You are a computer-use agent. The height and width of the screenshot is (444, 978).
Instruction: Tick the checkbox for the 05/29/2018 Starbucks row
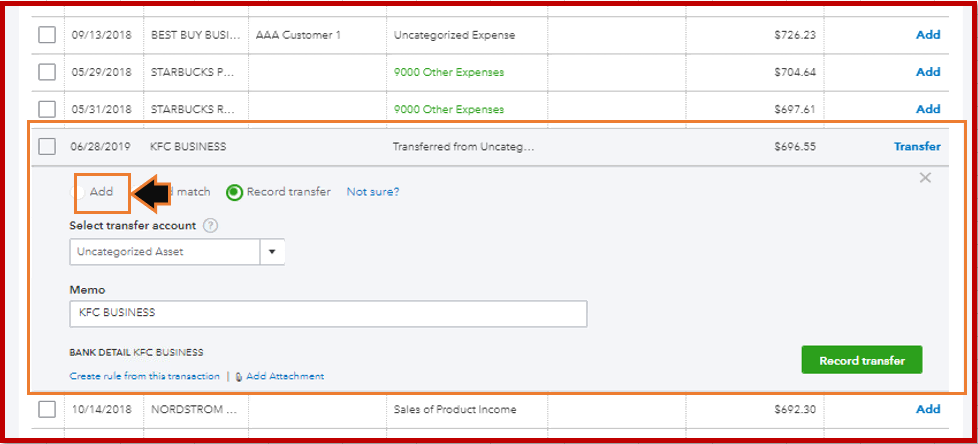tap(47, 72)
